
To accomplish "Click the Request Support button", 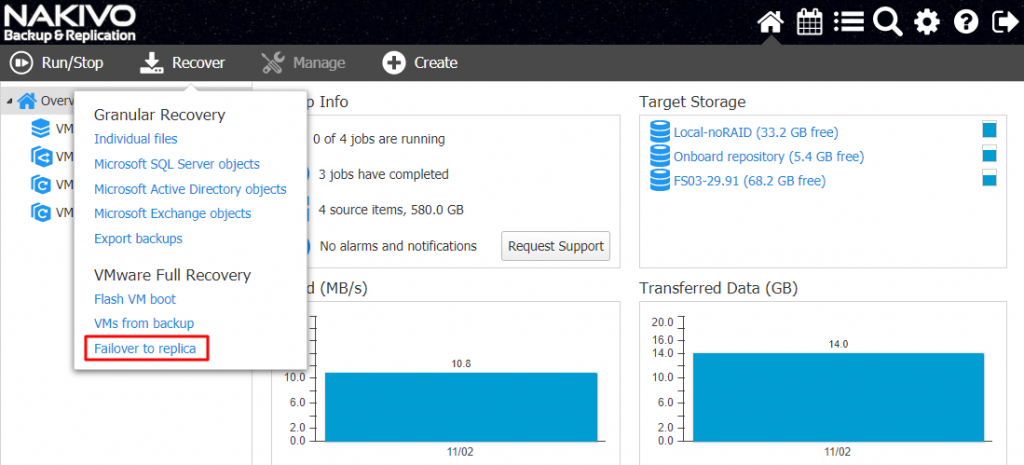I will tap(556, 246).
